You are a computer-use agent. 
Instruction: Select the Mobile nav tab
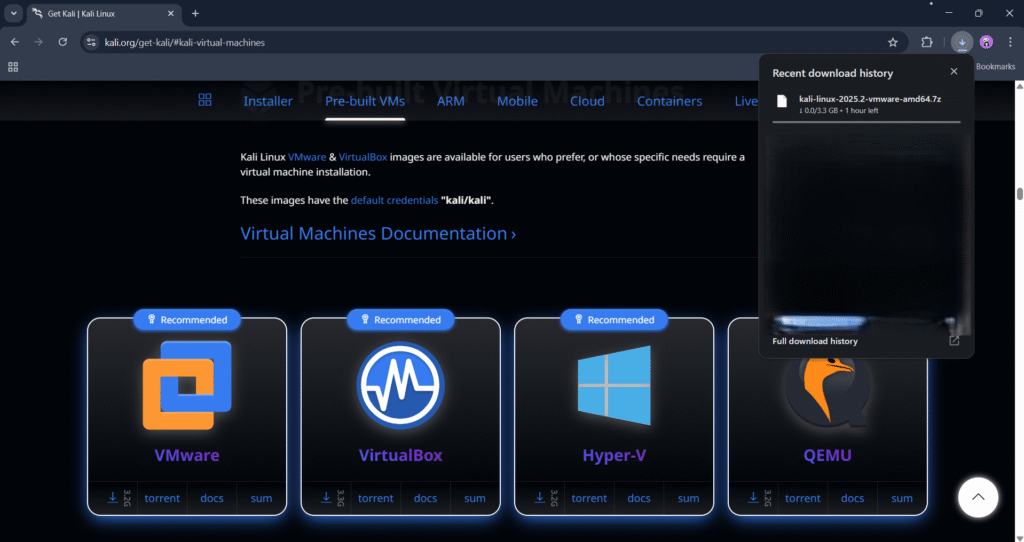(517, 101)
